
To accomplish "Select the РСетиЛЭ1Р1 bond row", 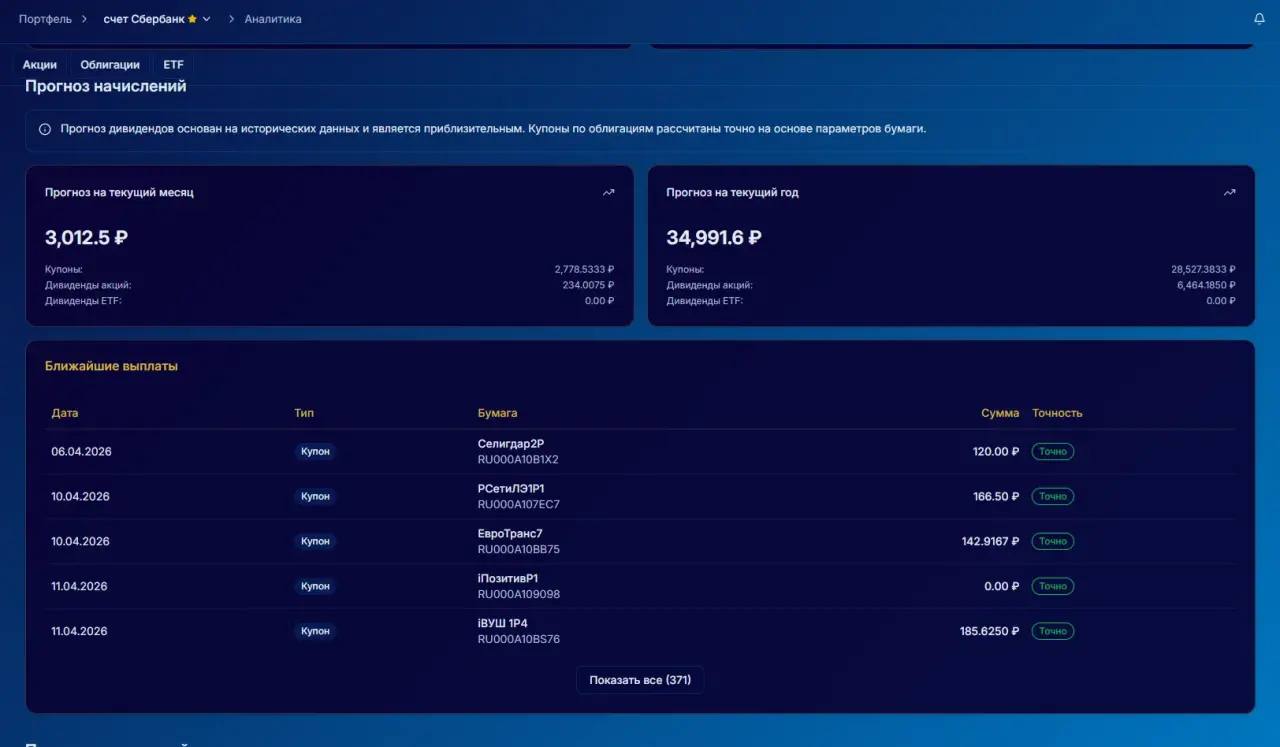I will coord(640,497).
